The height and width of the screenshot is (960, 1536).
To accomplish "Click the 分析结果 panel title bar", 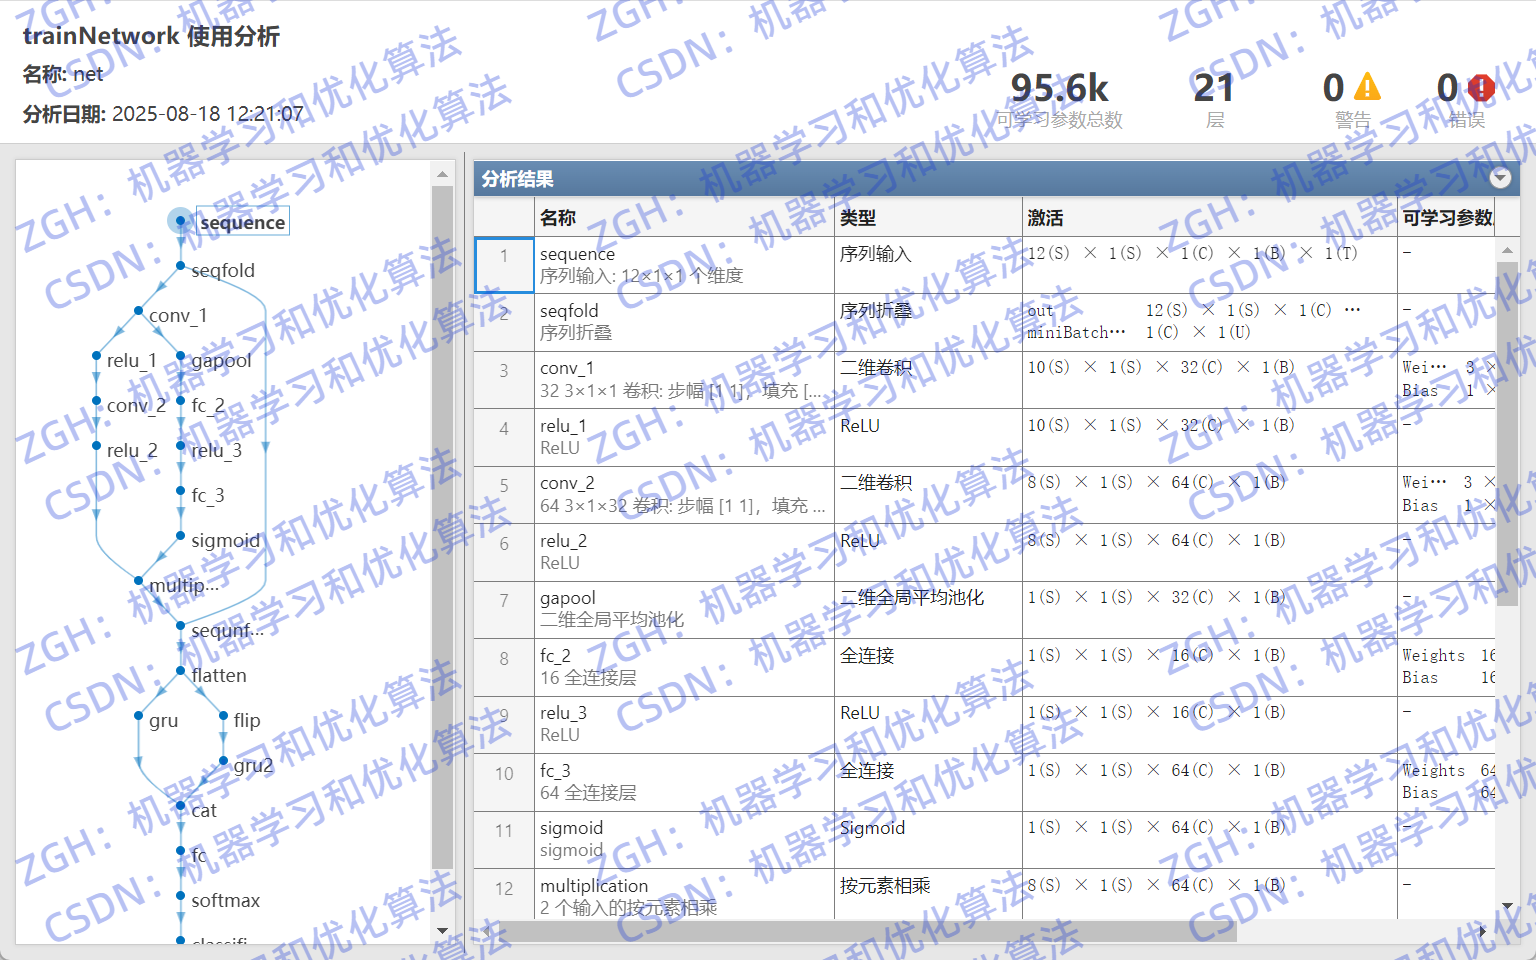I will coord(996,179).
